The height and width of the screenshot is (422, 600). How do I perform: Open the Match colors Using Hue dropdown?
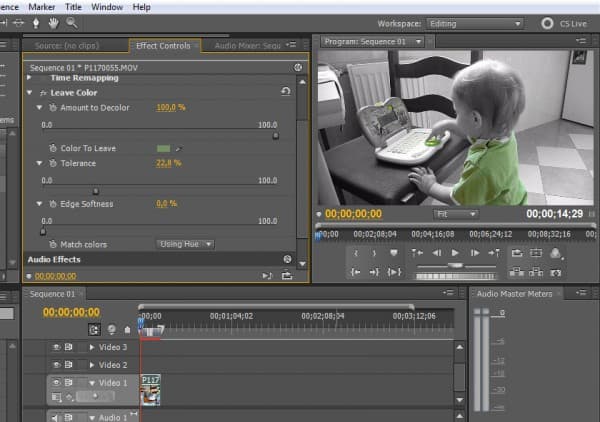(185, 244)
